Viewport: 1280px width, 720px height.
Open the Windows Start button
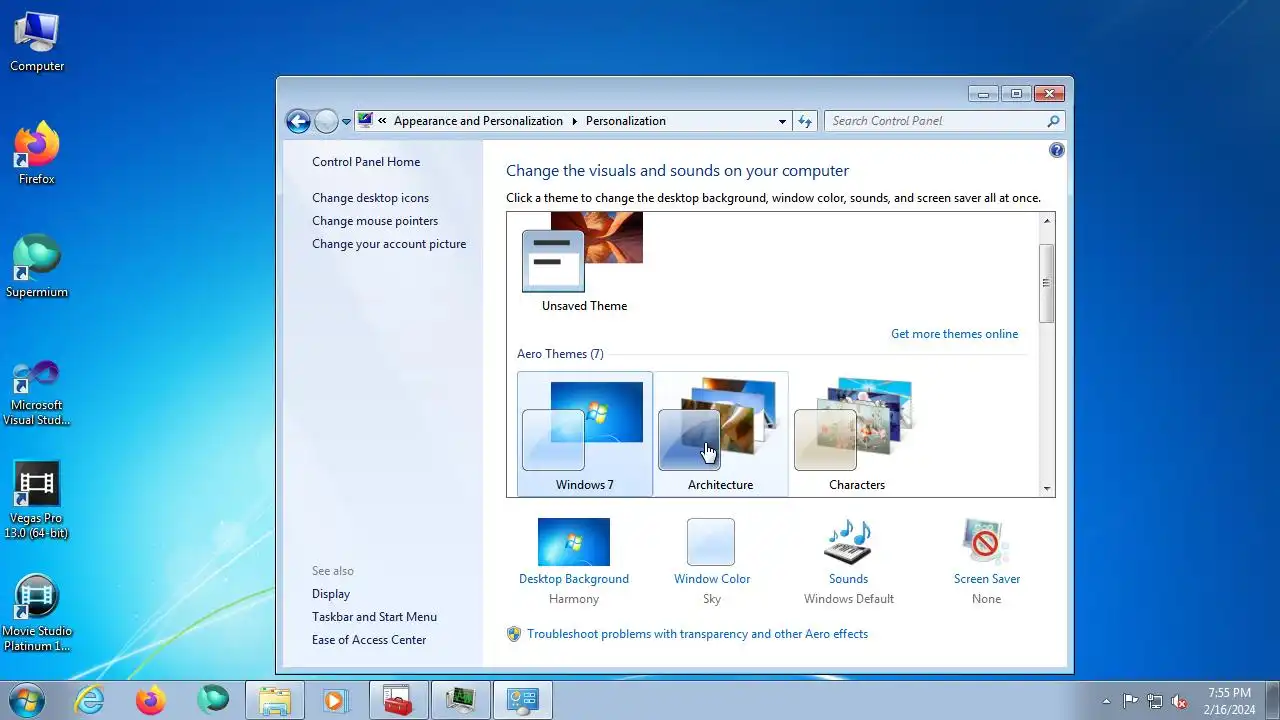tap(26, 699)
